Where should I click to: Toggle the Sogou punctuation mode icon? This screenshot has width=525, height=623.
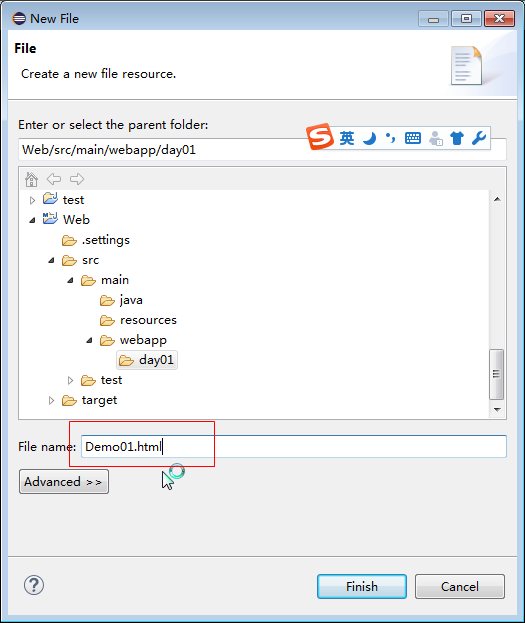click(x=391, y=138)
